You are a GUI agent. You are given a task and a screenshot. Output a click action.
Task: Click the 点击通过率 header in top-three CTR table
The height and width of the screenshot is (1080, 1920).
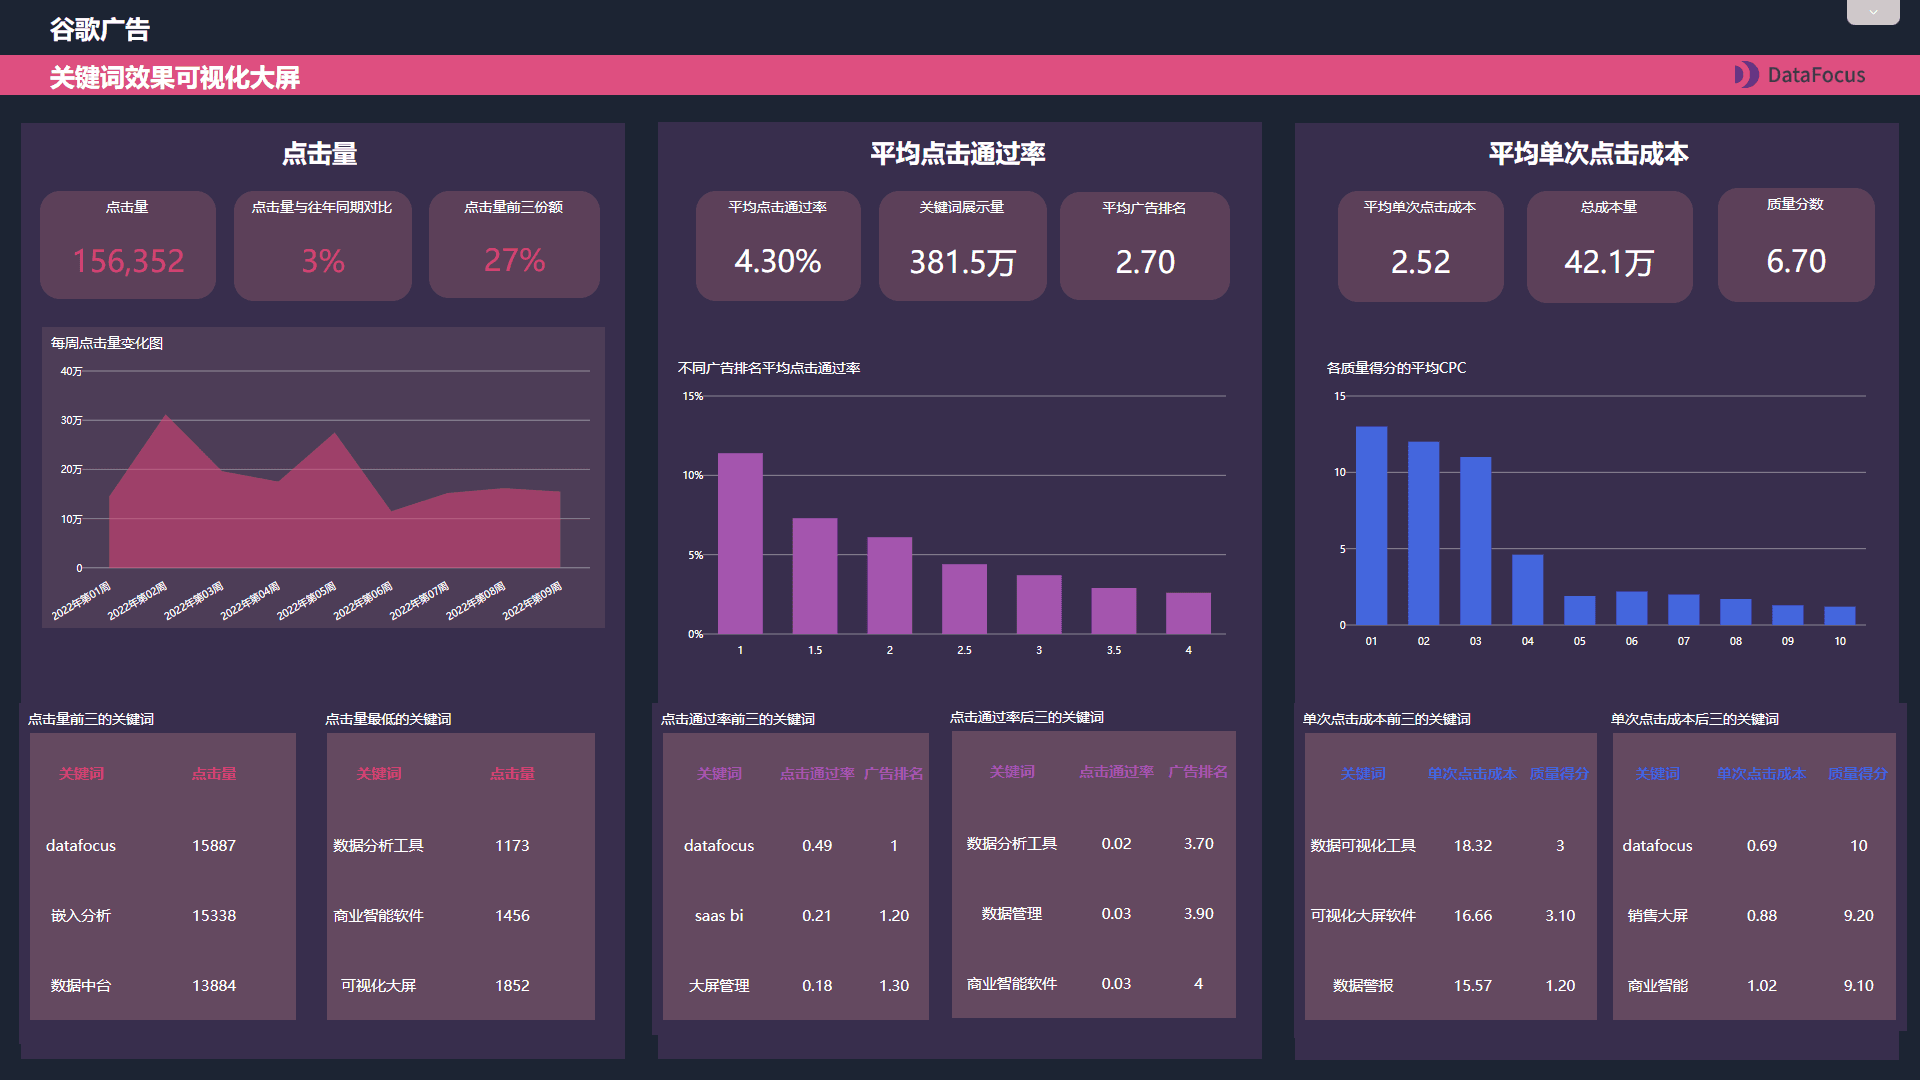[817, 774]
